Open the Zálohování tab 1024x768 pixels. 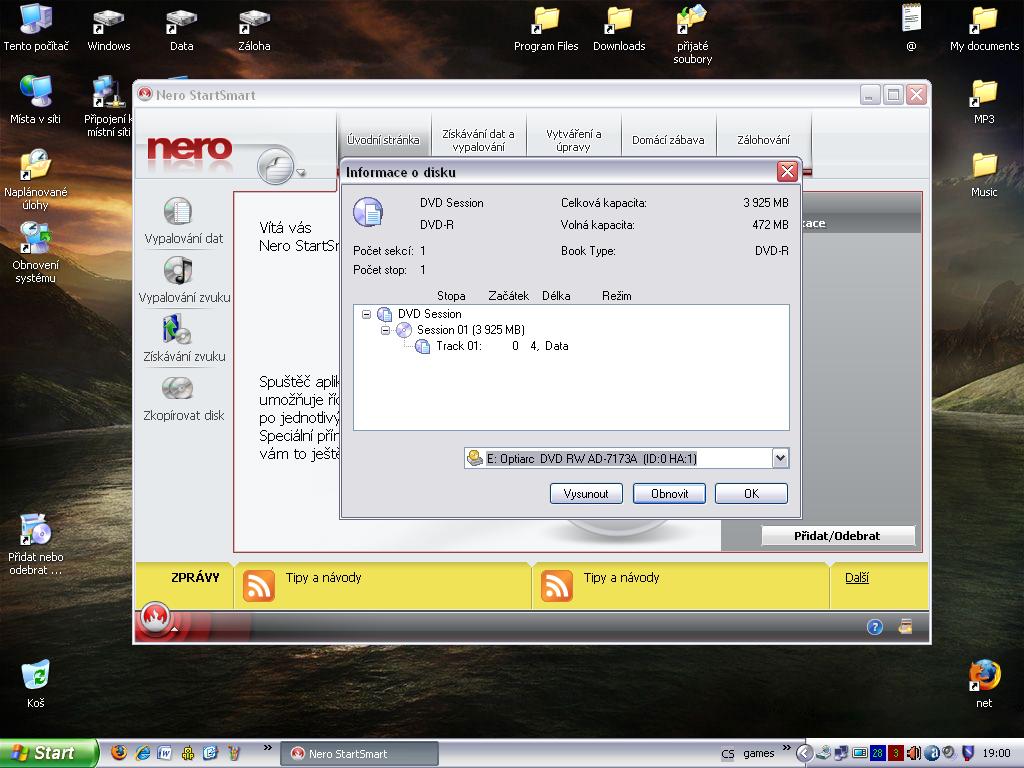tap(763, 140)
